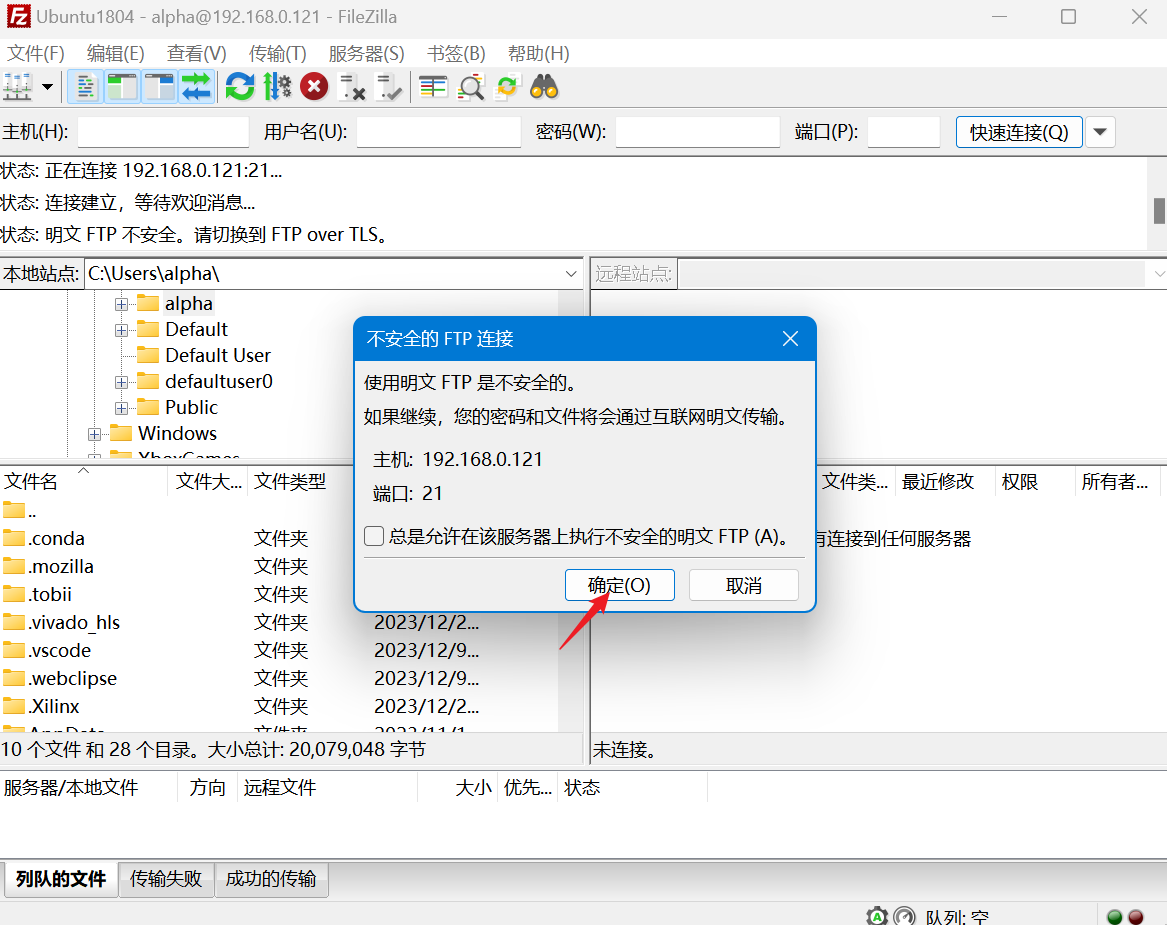Reconnect to last server icon
Viewport: 1167px width, 925px height.
coord(389,87)
